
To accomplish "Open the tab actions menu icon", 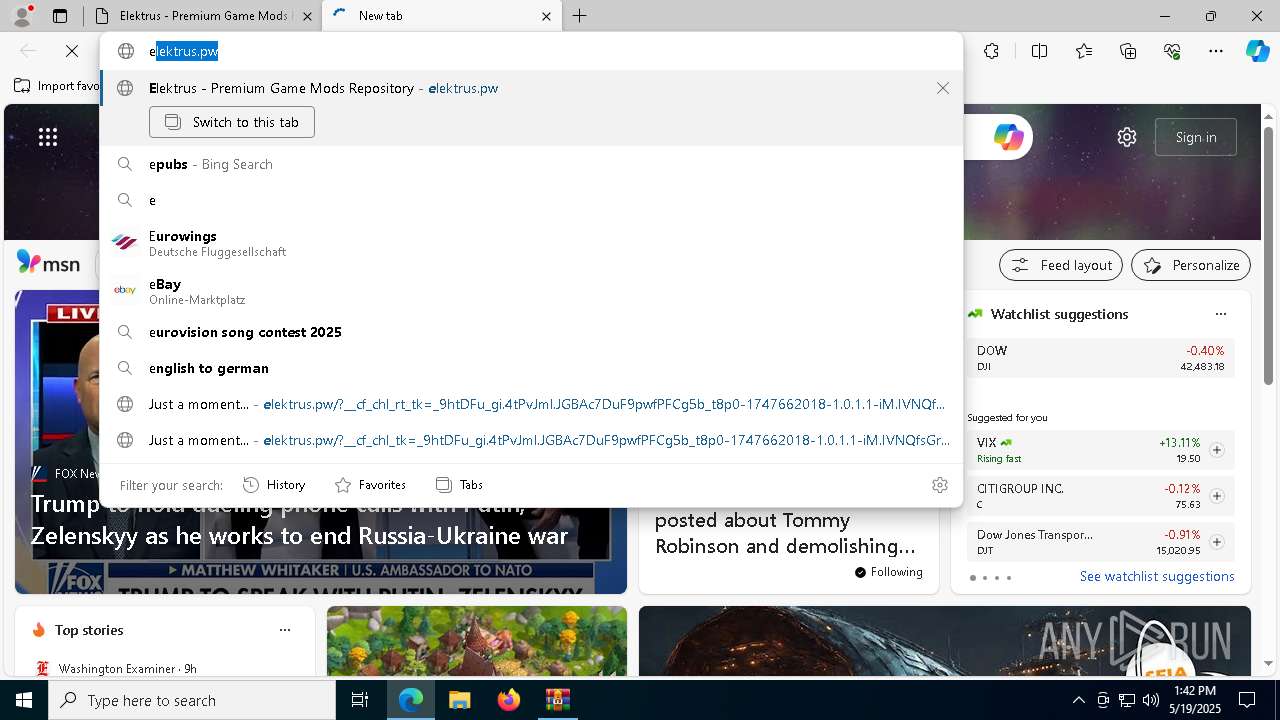I will click(x=60, y=16).
